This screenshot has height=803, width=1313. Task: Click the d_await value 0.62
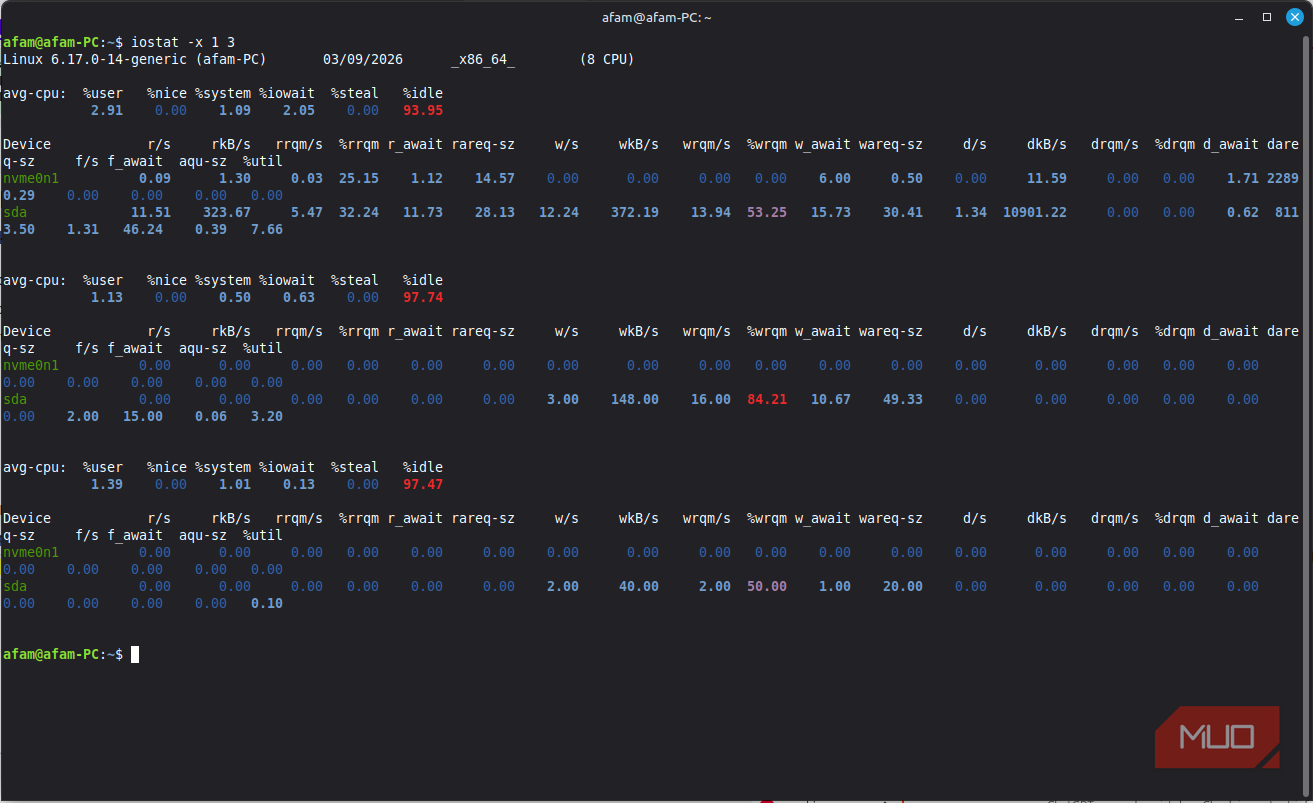pos(1243,212)
